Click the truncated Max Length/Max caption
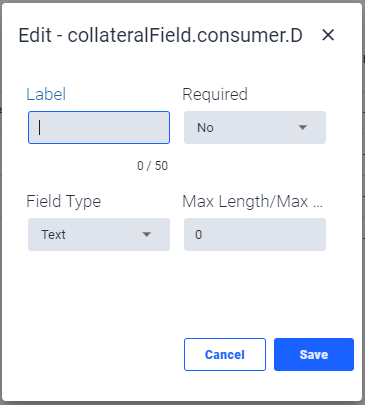 tap(253, 201)
